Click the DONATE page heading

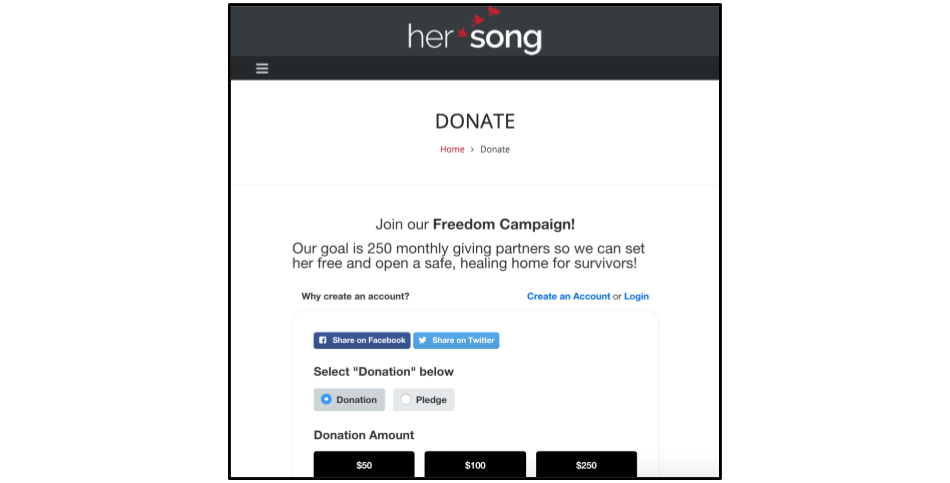tap(475, 121)
